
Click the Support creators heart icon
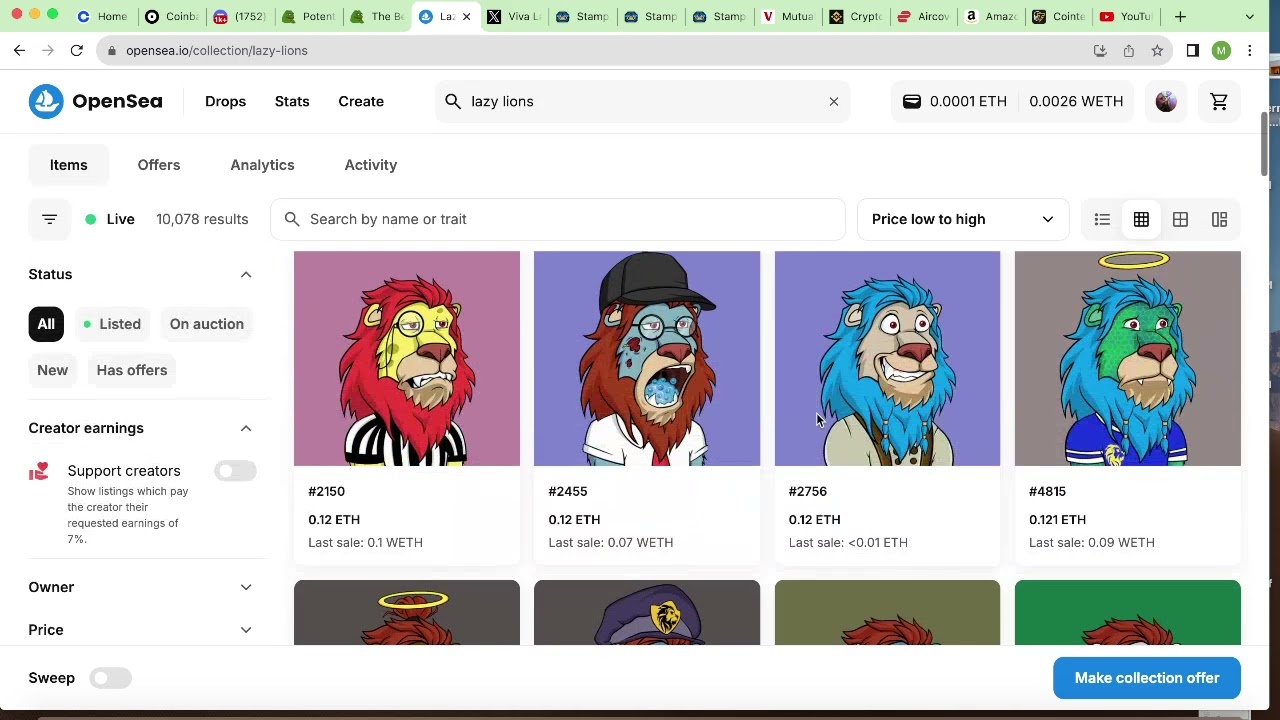[39, 471]
